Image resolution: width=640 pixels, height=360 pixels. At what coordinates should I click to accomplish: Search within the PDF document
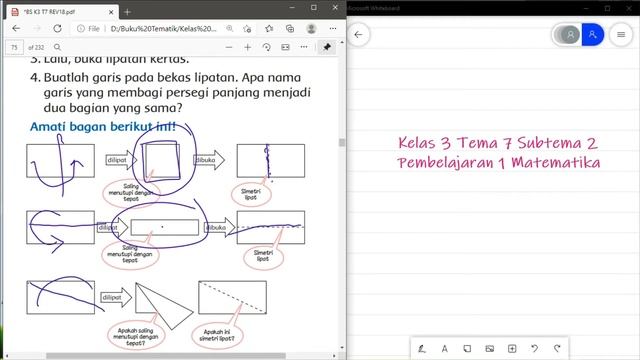[x=58, y=47]
